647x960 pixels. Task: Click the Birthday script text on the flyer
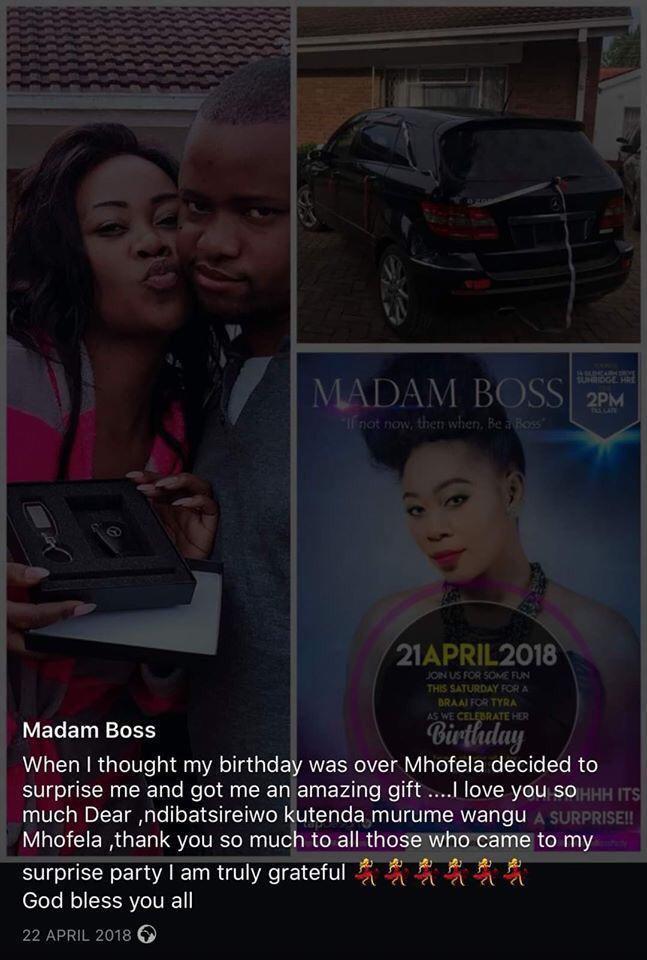[x=476, y=735]
